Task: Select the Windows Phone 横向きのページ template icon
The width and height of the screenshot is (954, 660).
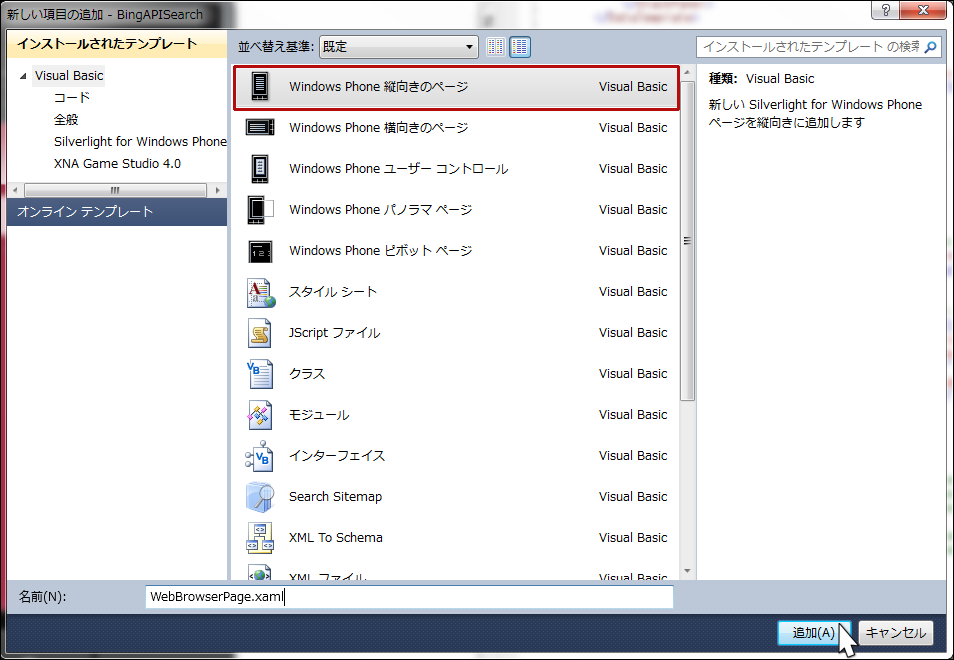Action: click(260, 127)
